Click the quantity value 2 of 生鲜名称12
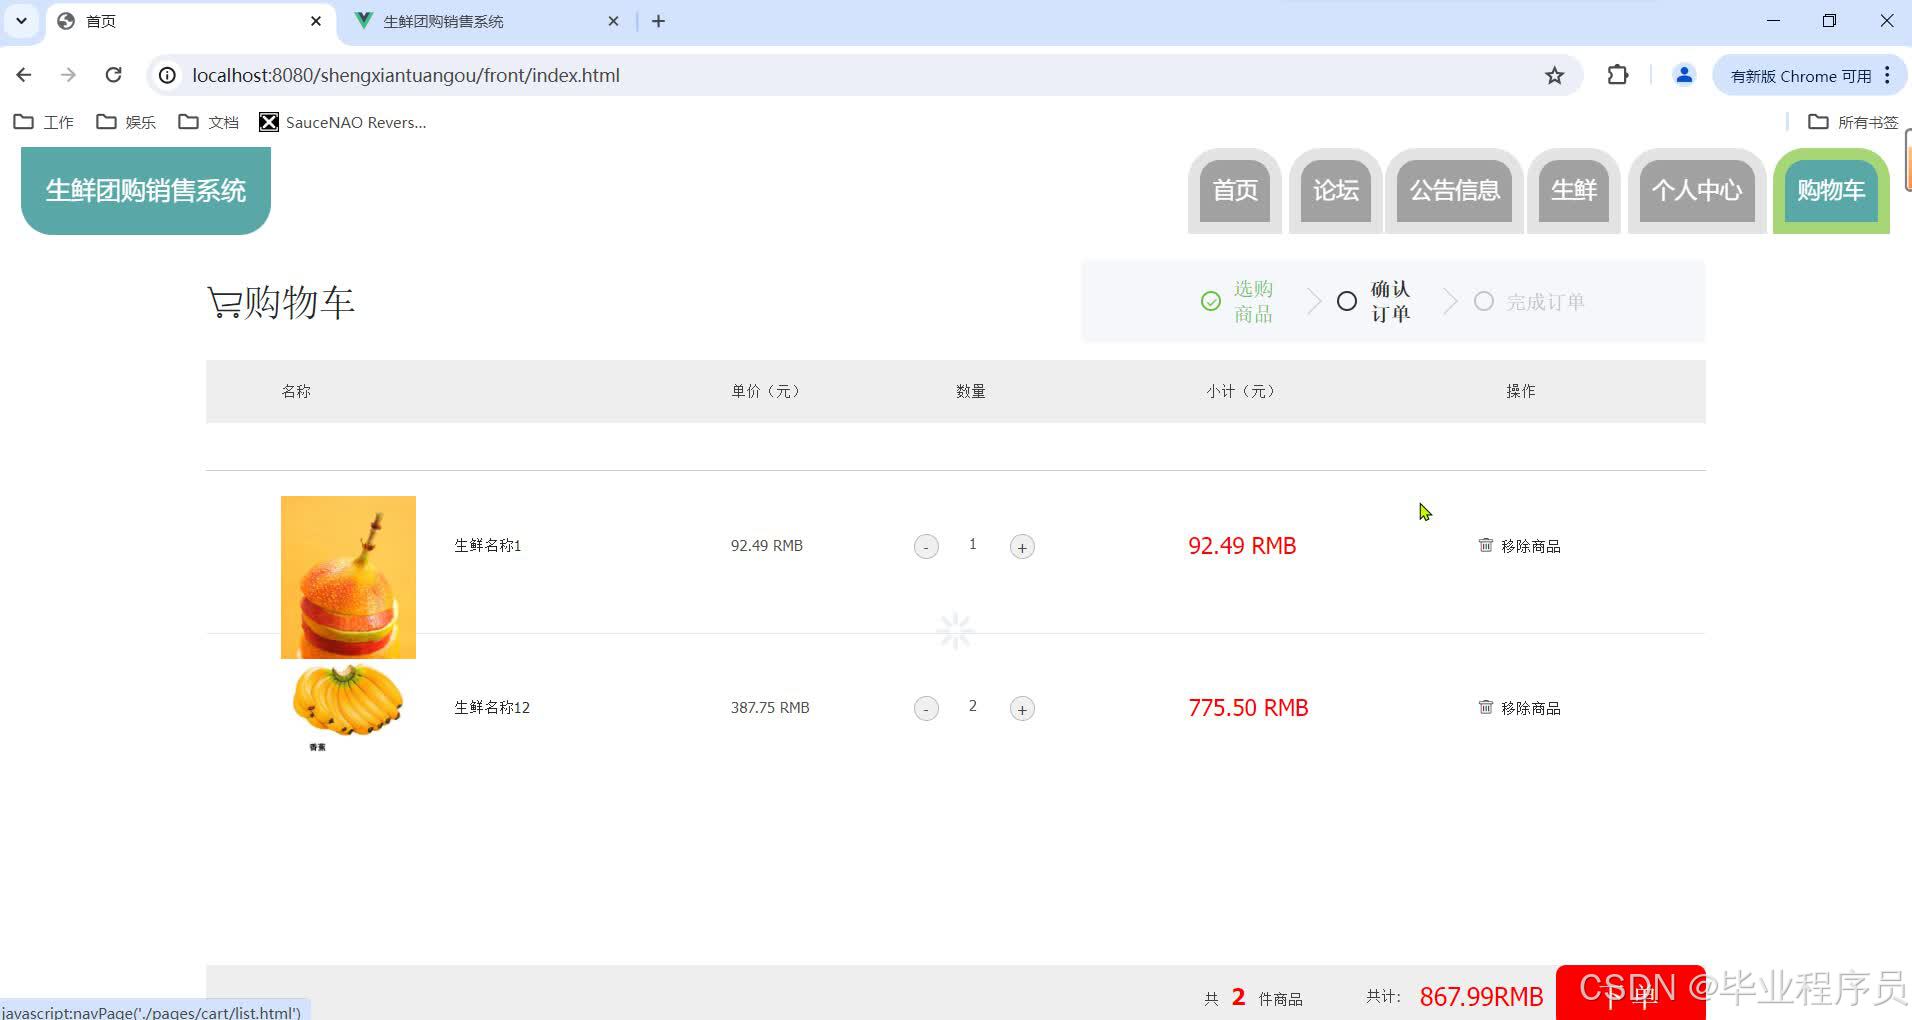This screenshot has width=1912, height=1020. point(973,706)
